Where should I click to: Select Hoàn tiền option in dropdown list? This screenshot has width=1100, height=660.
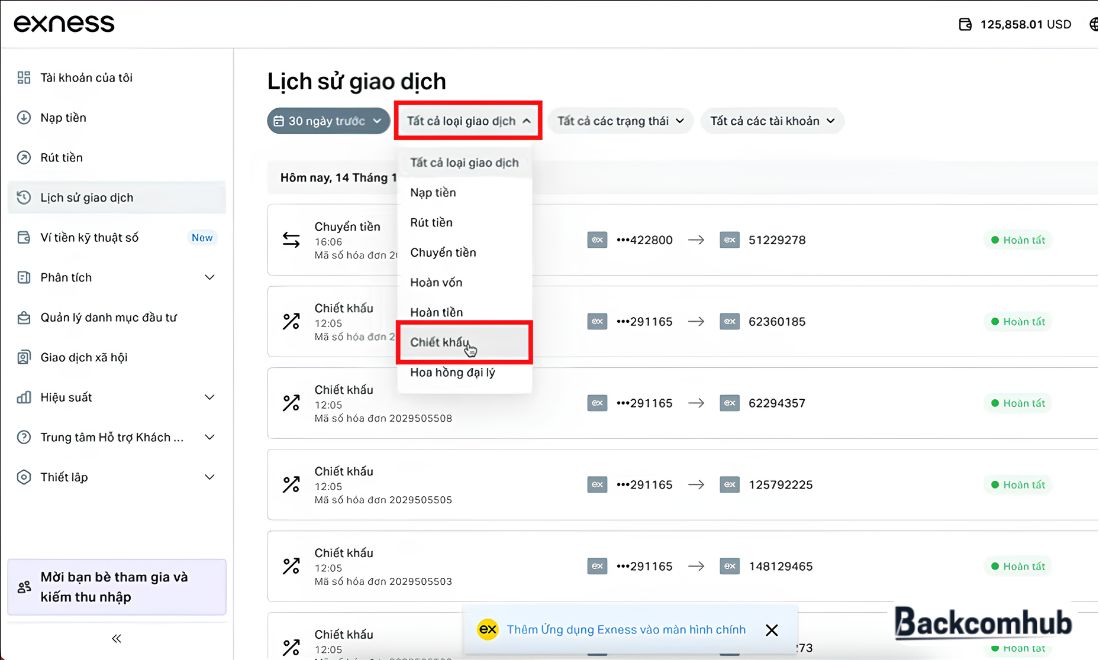(x=464, y=313)
